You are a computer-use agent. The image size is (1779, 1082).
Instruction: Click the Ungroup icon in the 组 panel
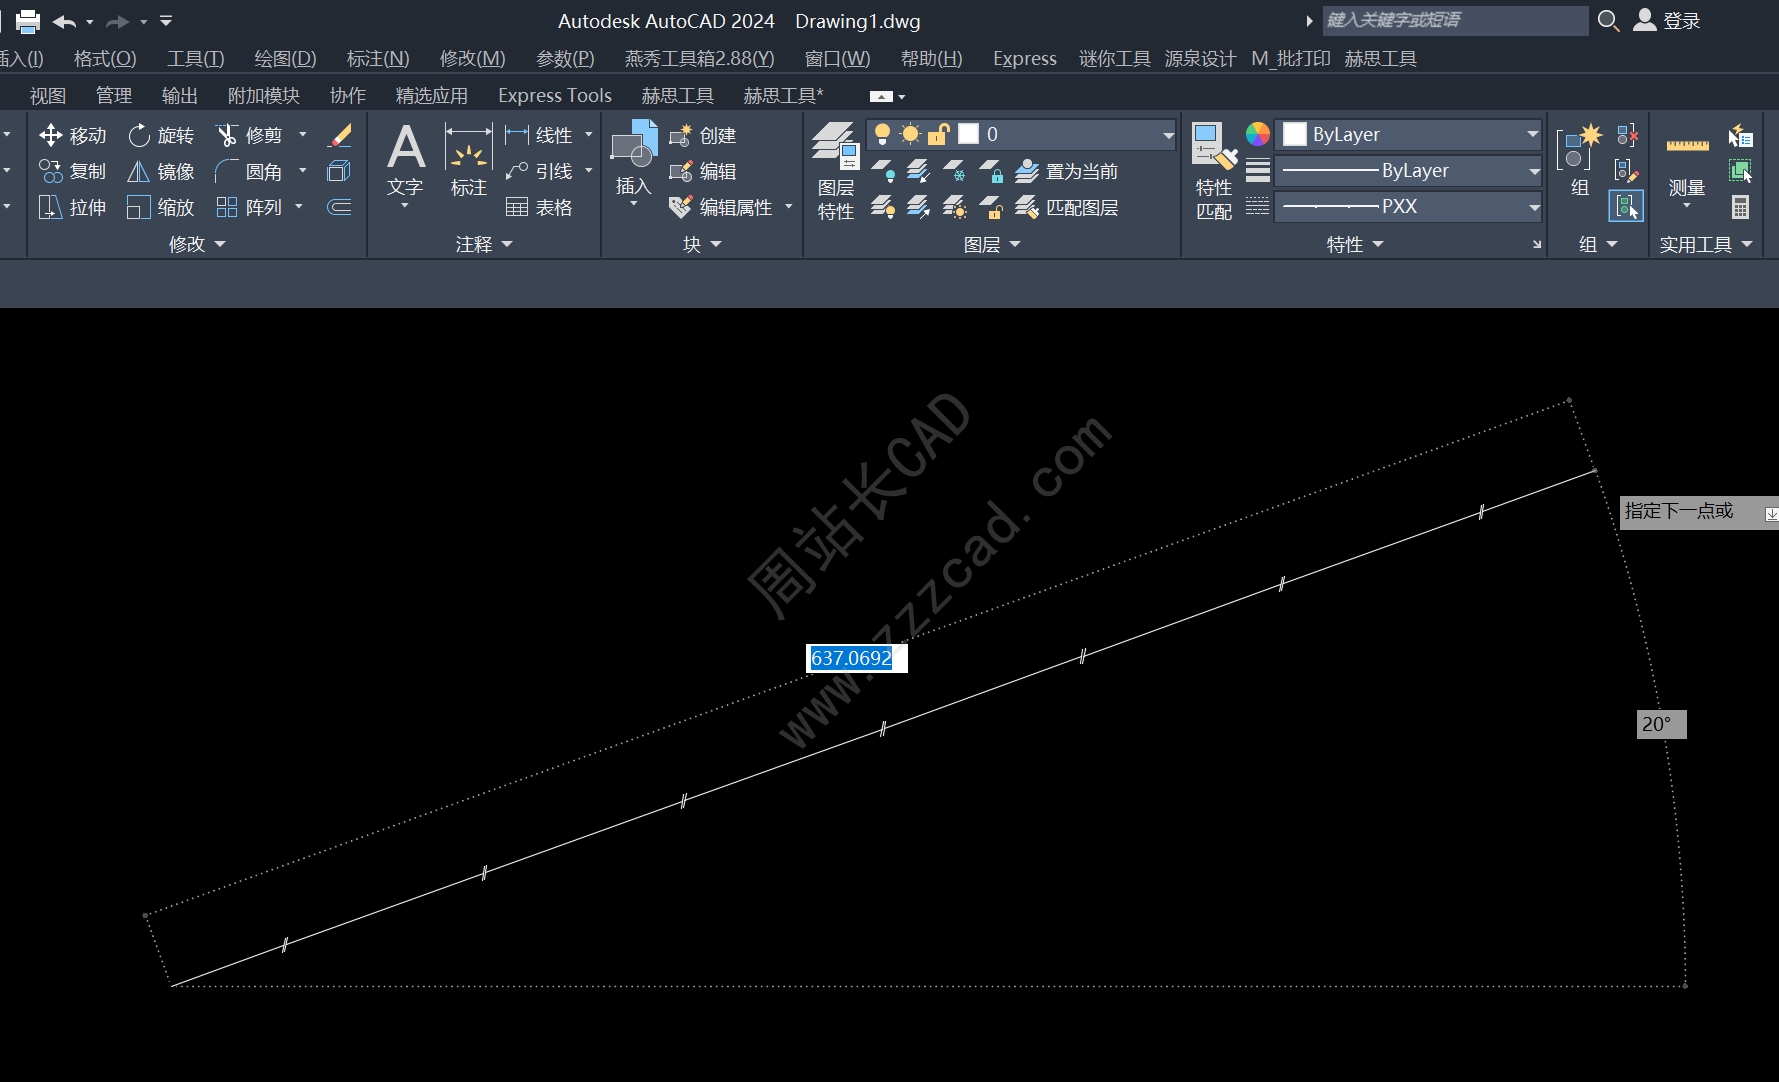coord(1628,135)
